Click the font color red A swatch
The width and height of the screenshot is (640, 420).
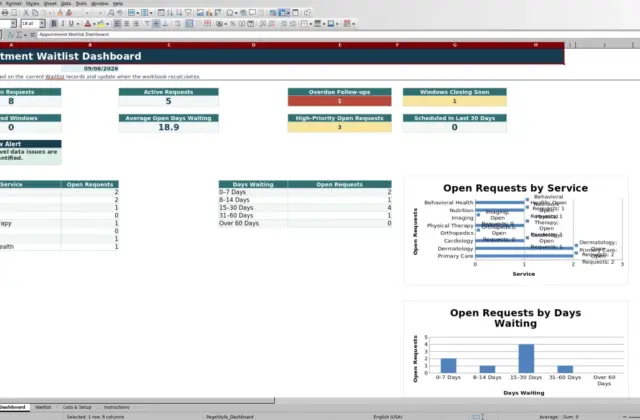pos(87,24)
